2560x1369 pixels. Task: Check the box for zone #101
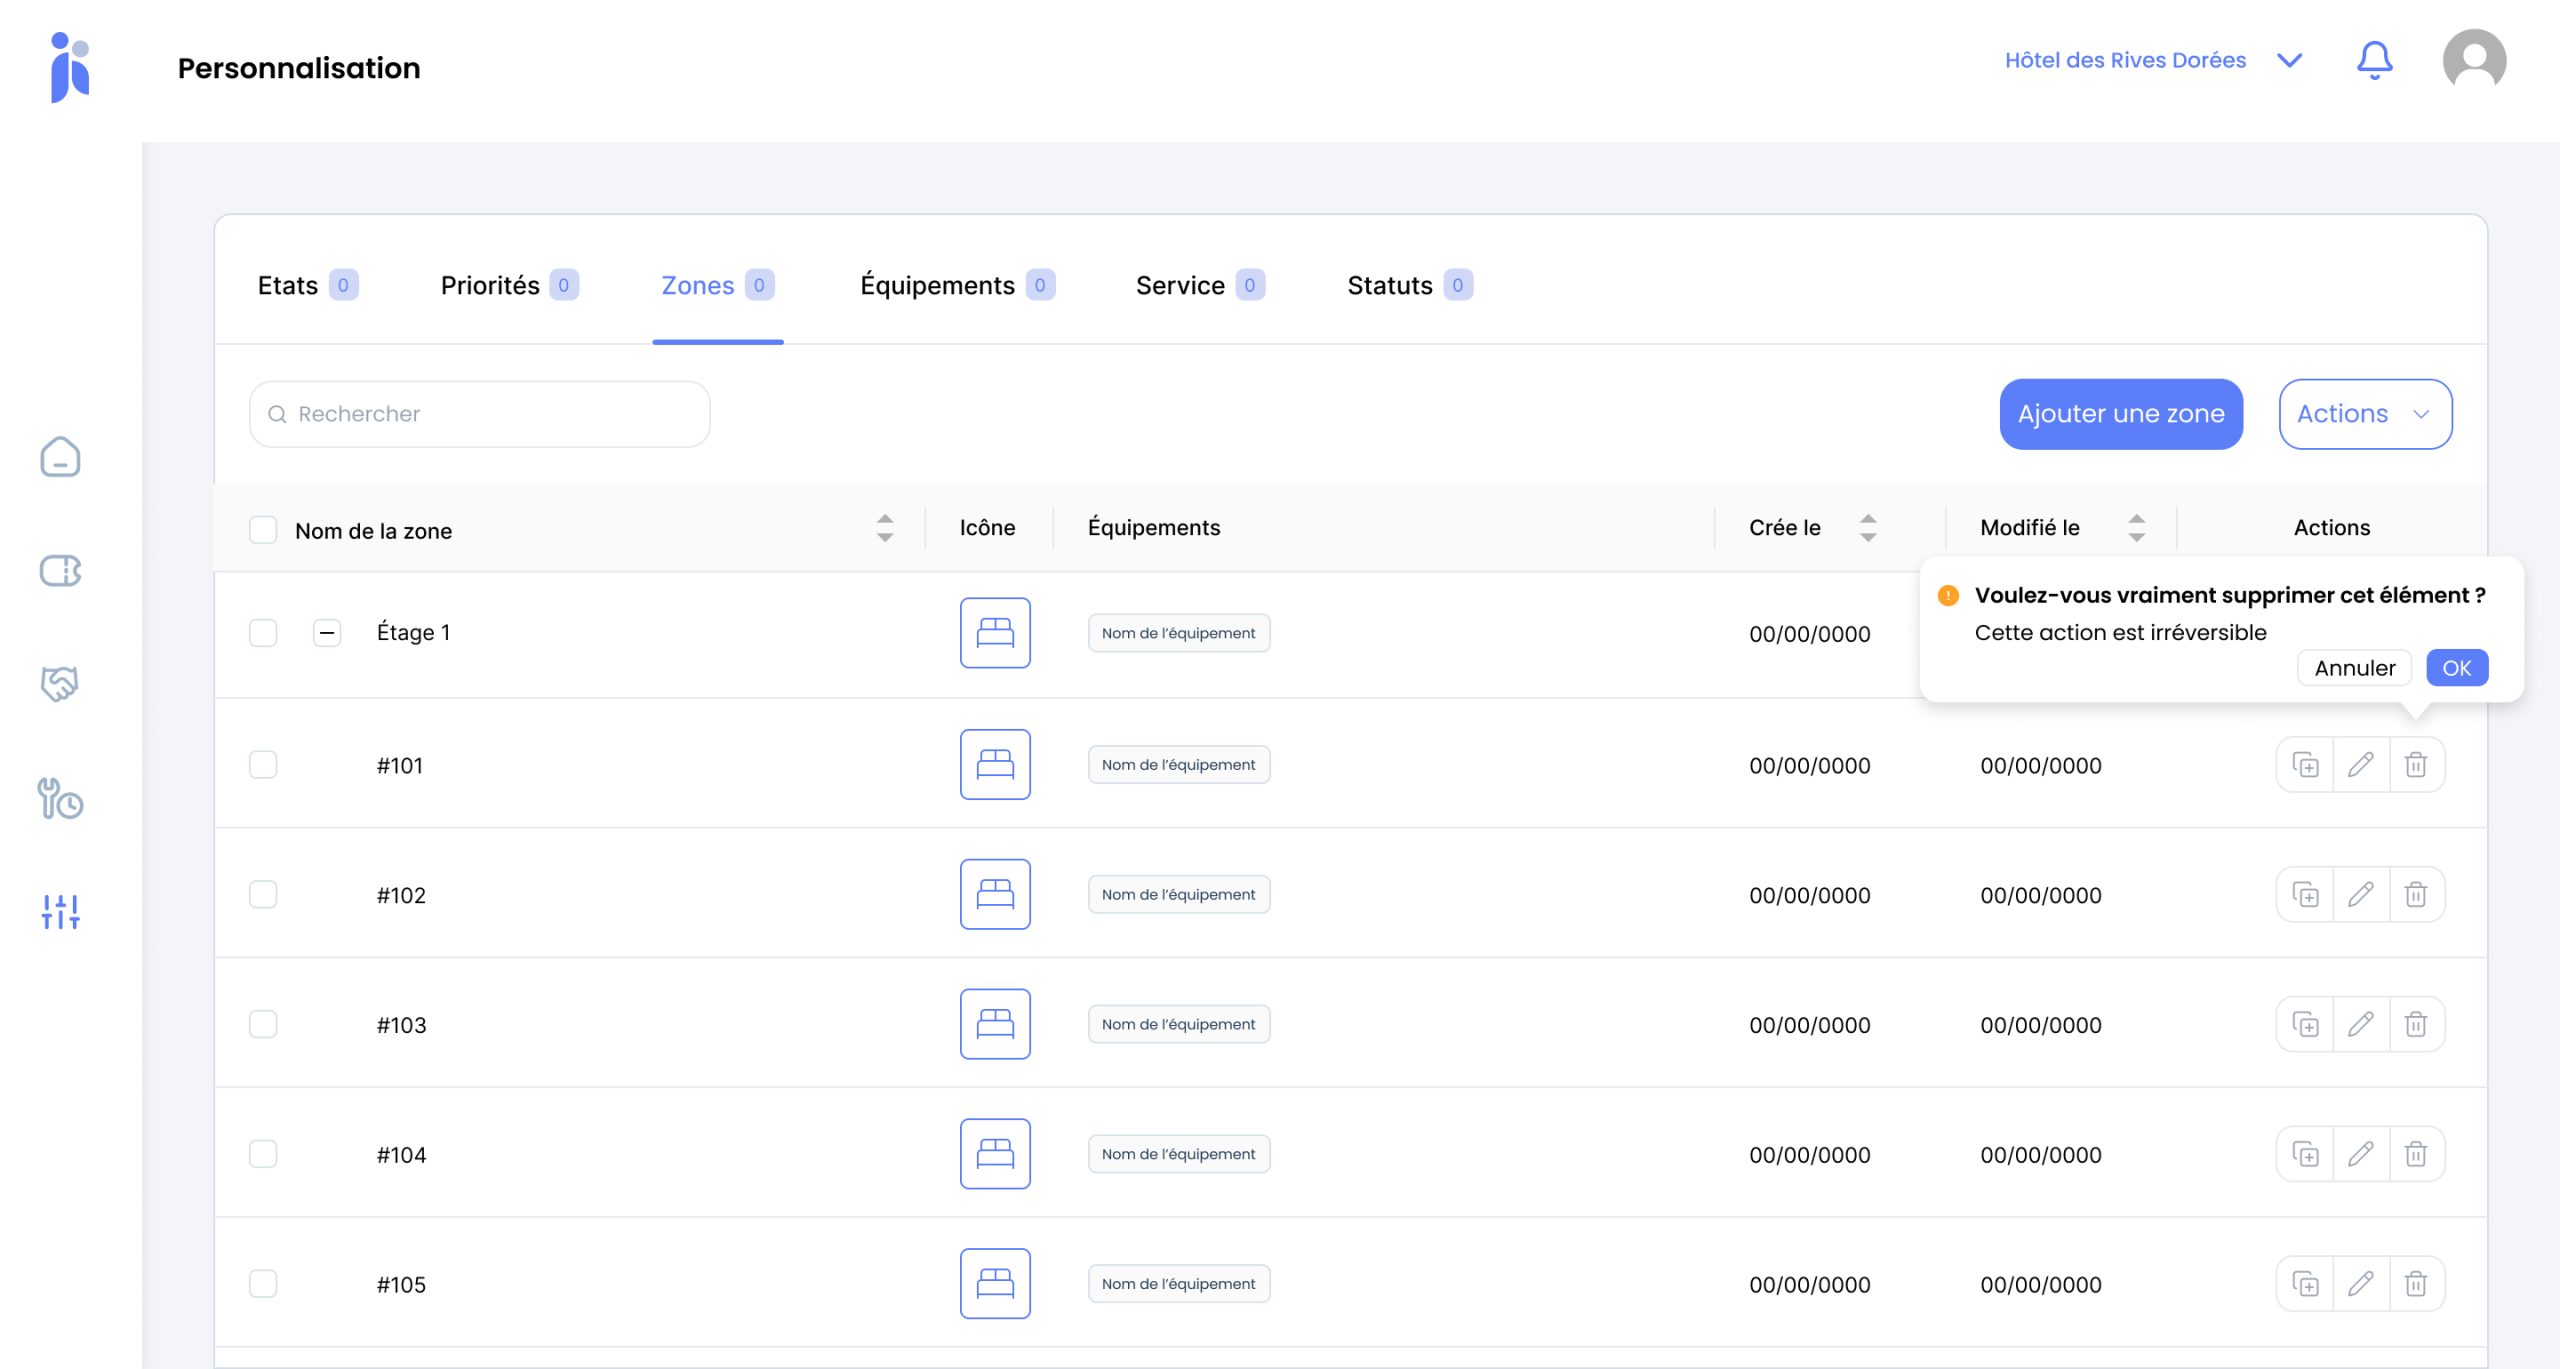pos(263,765)
